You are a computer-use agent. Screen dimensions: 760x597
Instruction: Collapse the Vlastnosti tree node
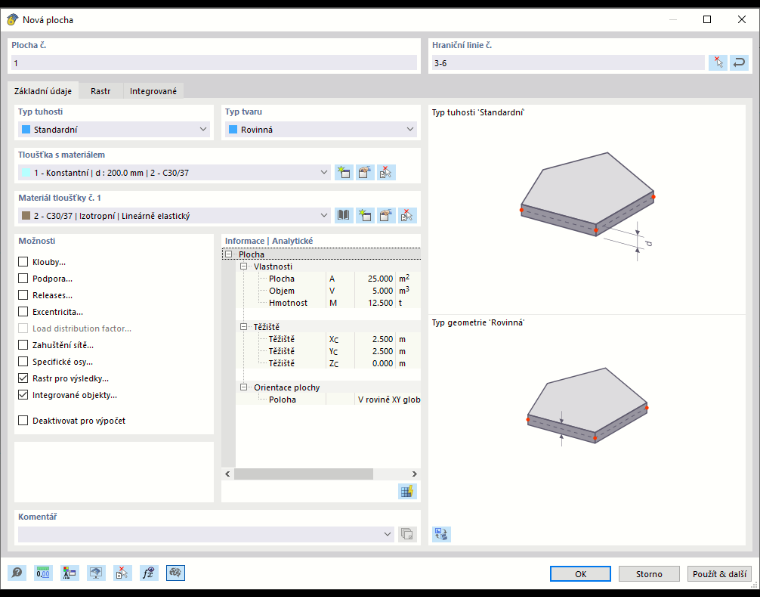tap(244, 267)
